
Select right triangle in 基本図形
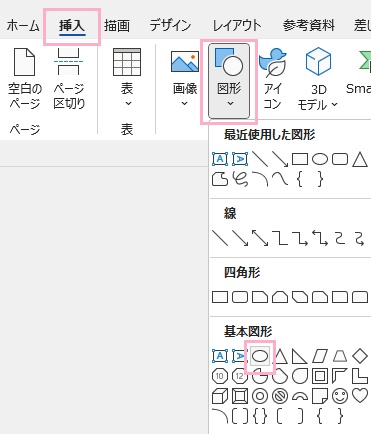[300, 356]
